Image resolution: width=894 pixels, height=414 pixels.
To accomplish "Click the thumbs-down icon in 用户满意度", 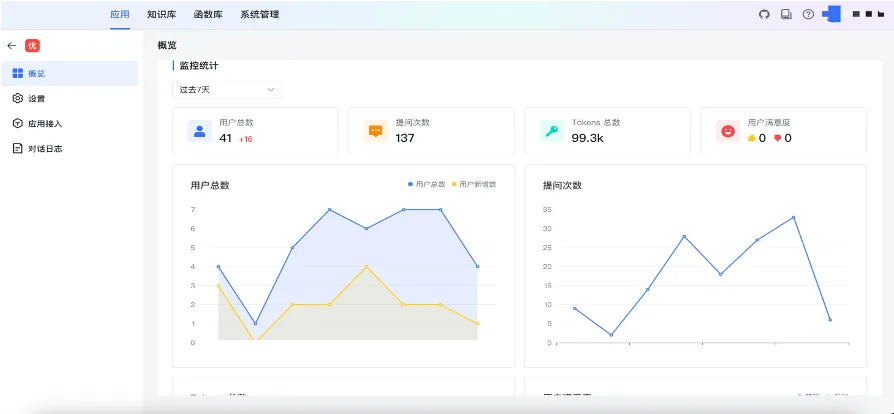I will (777, 138).
